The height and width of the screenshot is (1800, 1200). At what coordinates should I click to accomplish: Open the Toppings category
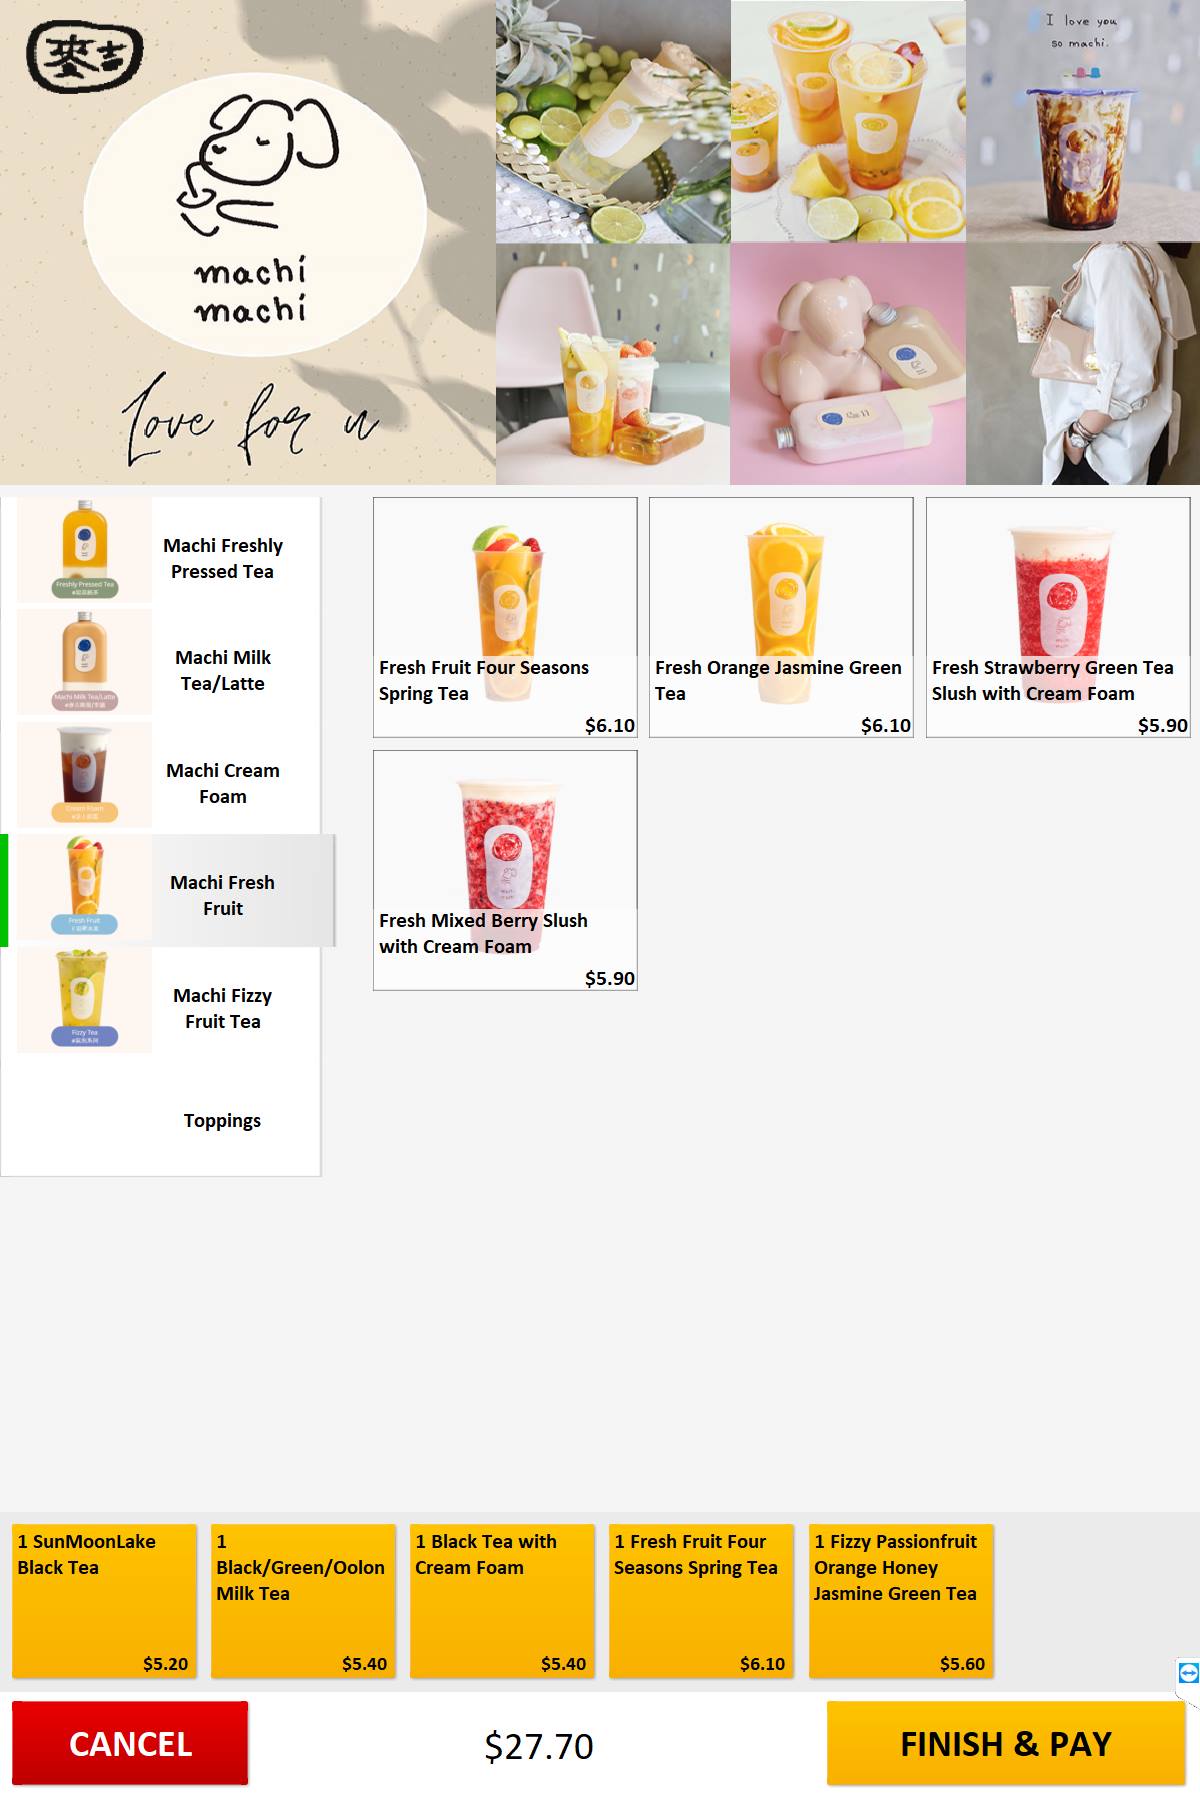161,1120
